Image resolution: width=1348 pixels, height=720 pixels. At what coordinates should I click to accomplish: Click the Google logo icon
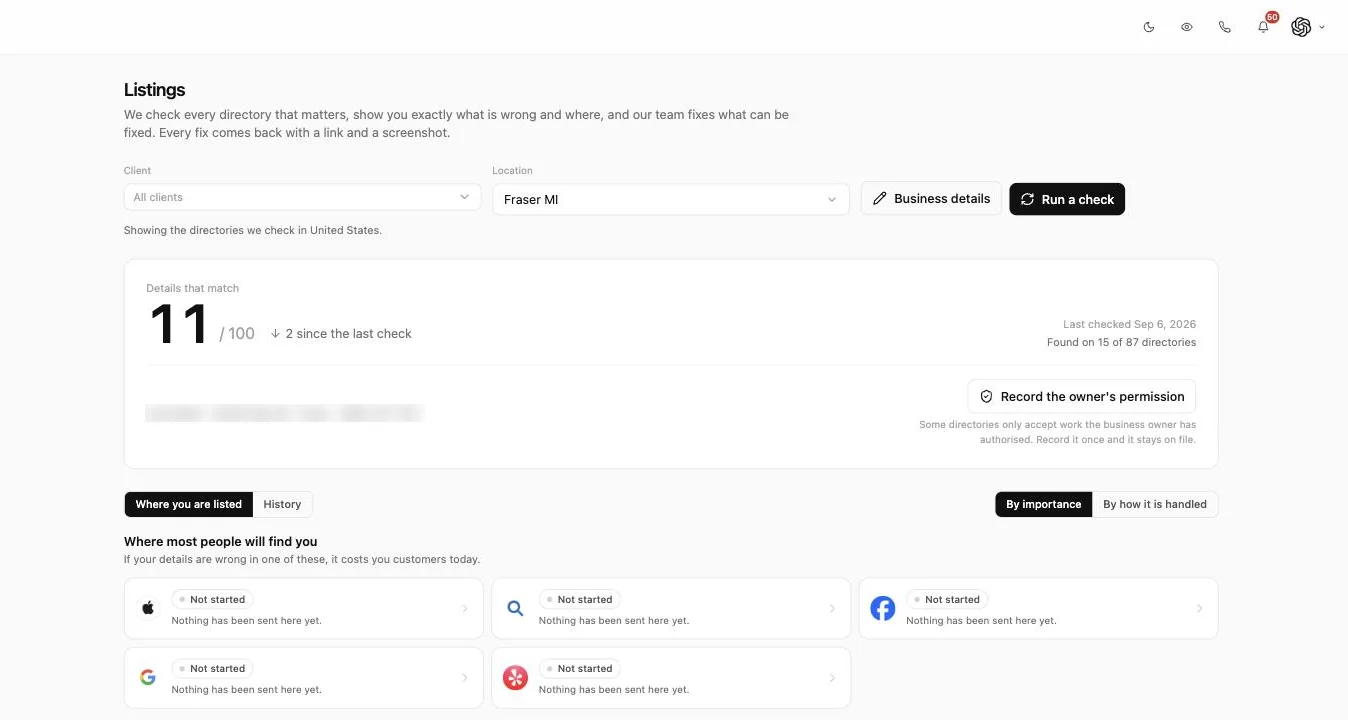click(148, 677)
